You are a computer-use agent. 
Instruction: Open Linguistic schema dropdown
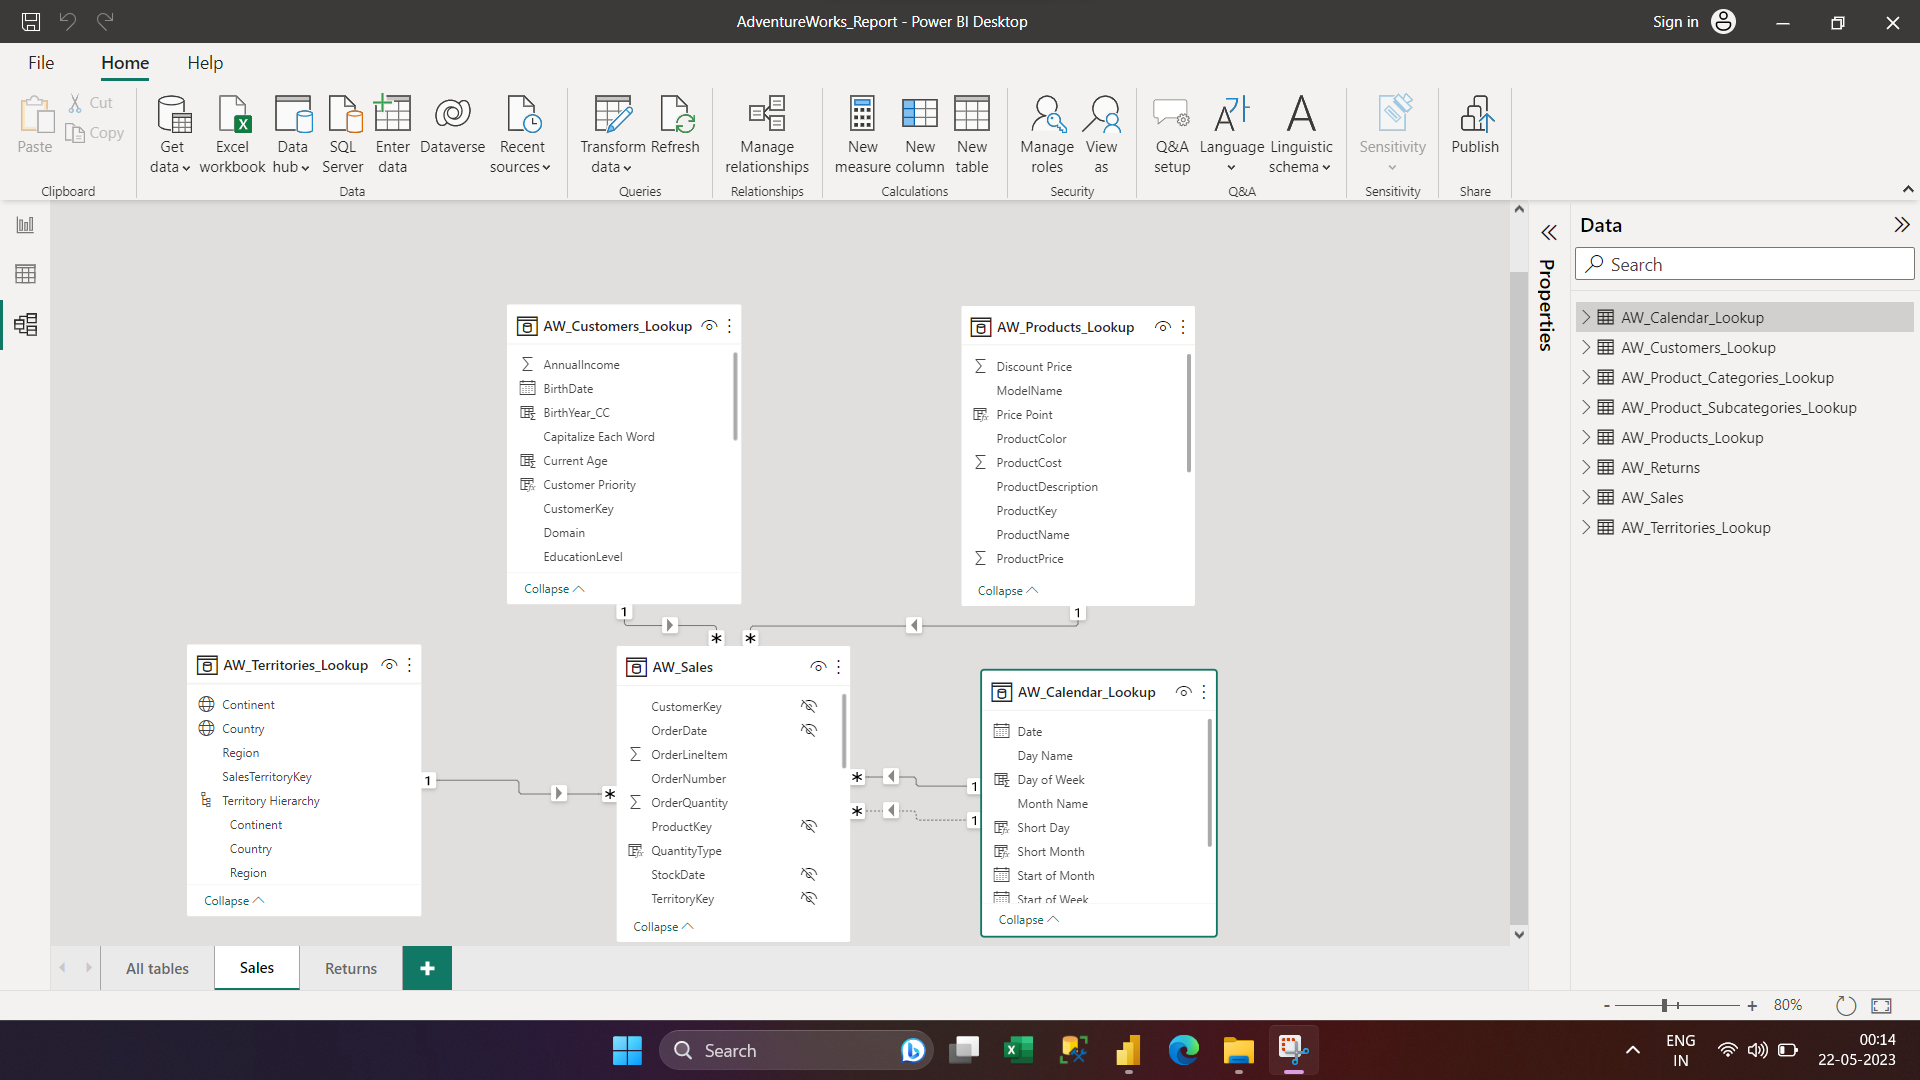pyautogui.click(x=1301, y=134)
